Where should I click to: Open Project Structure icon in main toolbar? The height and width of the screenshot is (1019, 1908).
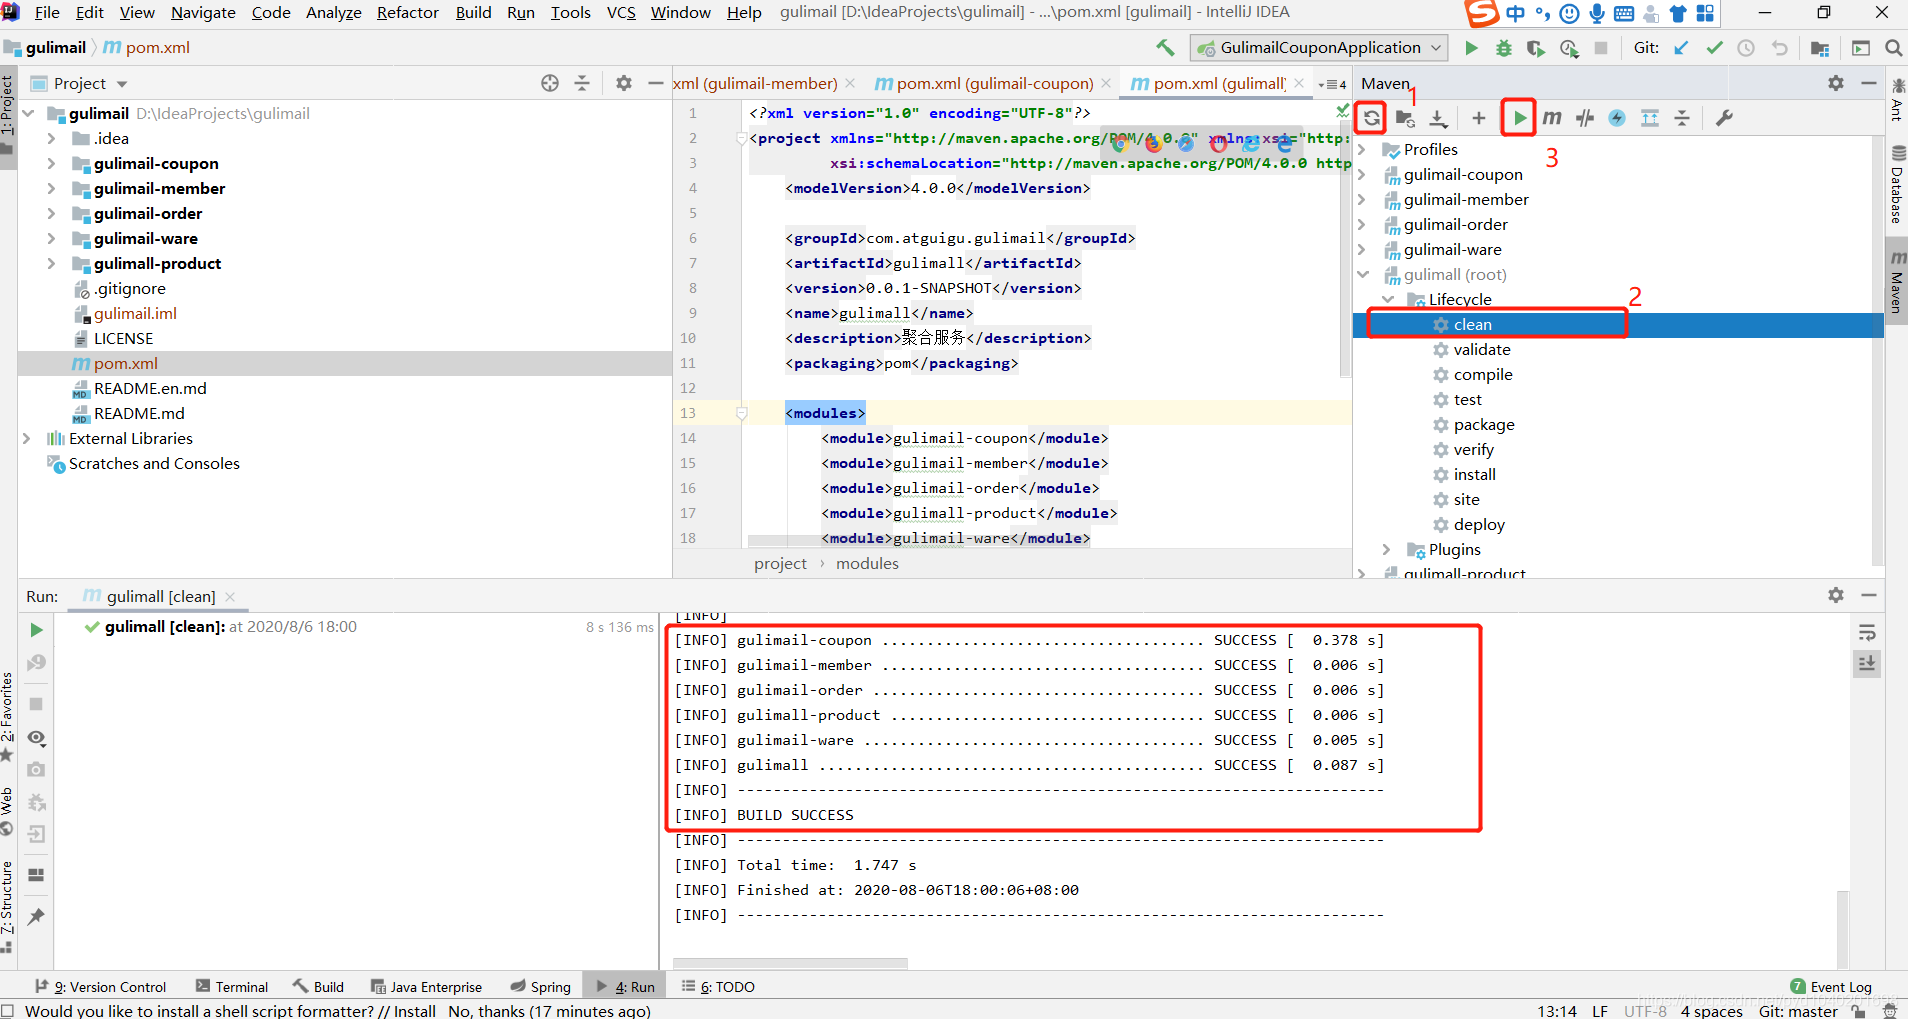[x=1820, y=47]
